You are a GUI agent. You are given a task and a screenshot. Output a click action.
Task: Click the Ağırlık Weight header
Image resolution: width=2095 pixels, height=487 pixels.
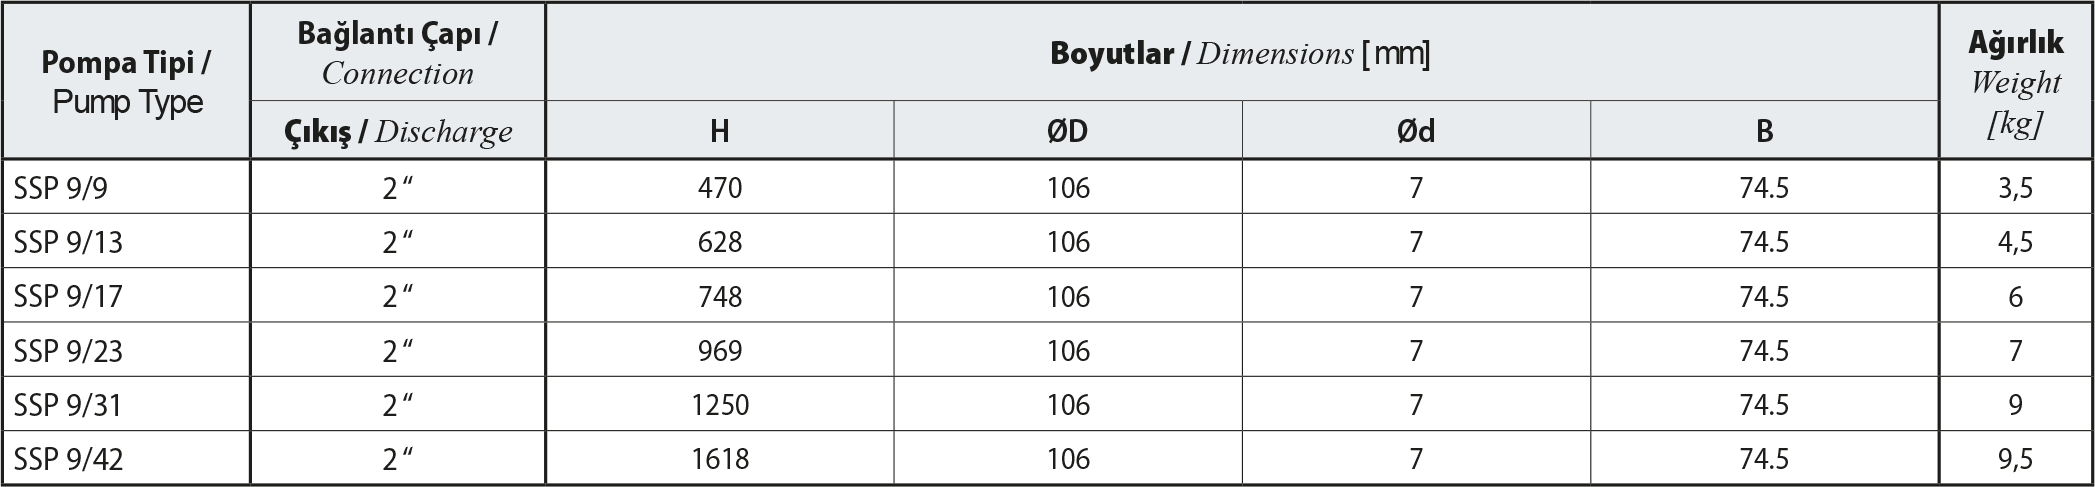[2015, 81]
